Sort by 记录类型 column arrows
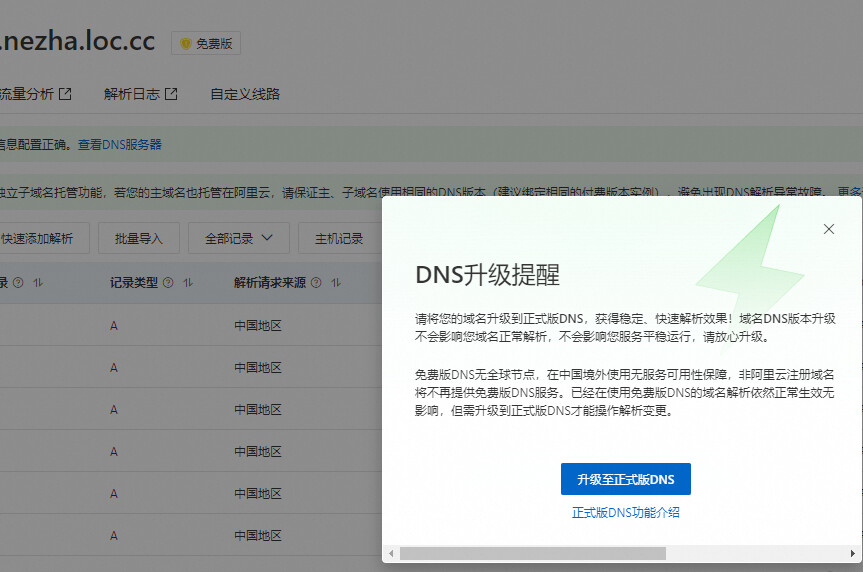The height and width of the screenshot is (572, 863). tap(188, 282)
